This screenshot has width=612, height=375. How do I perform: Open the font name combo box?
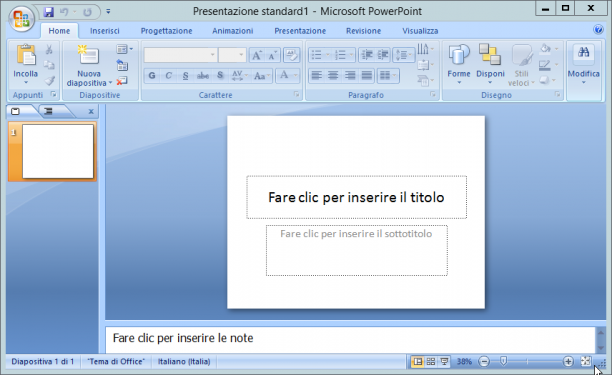(180, 55)
